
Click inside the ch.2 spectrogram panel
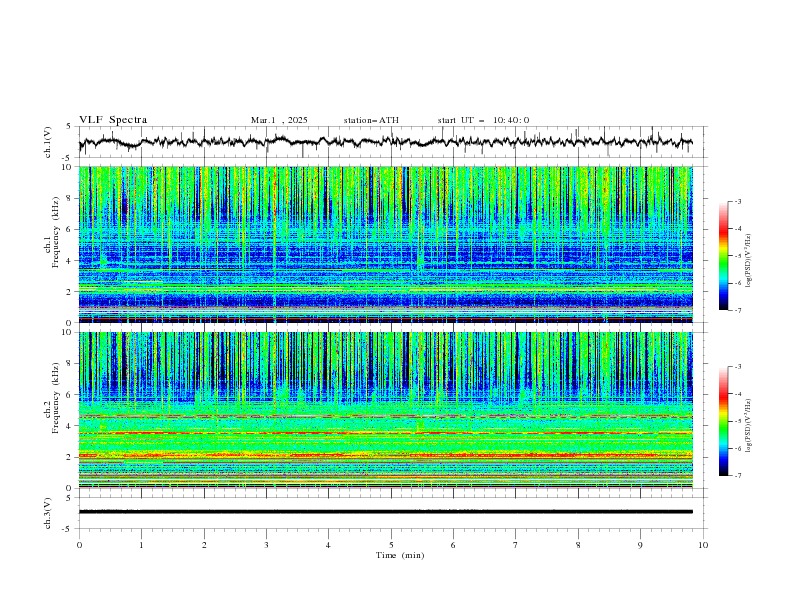[x=386, y=410]
